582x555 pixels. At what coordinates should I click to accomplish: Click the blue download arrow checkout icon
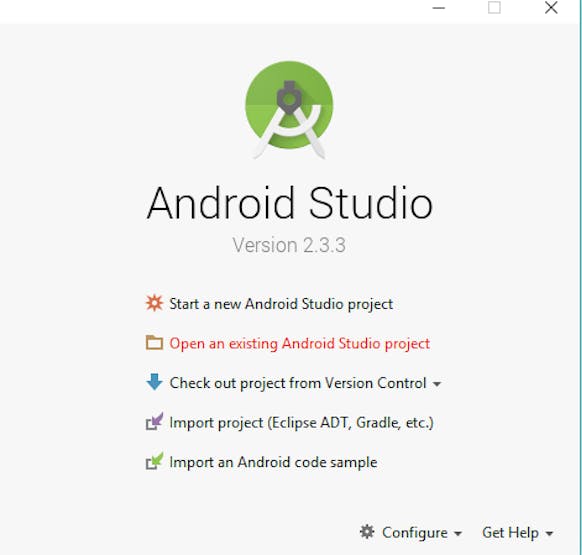tap(154, 382)
